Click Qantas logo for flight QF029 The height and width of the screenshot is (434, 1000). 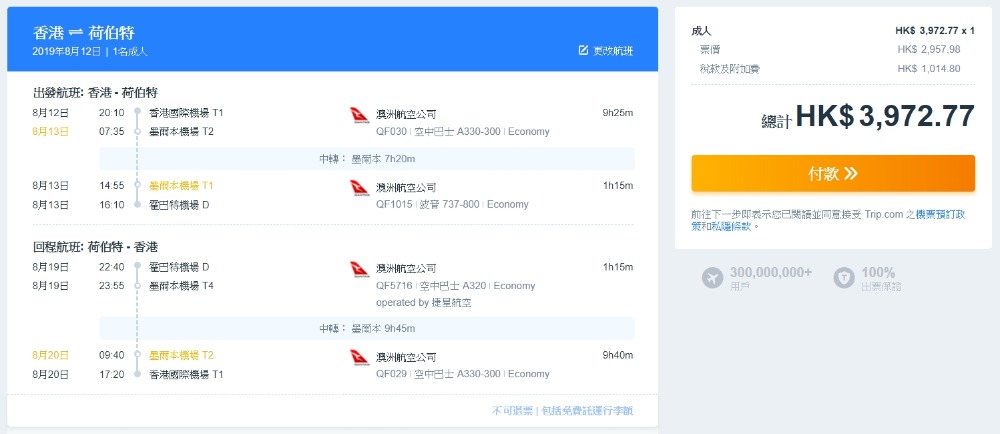tap(360, 358)
